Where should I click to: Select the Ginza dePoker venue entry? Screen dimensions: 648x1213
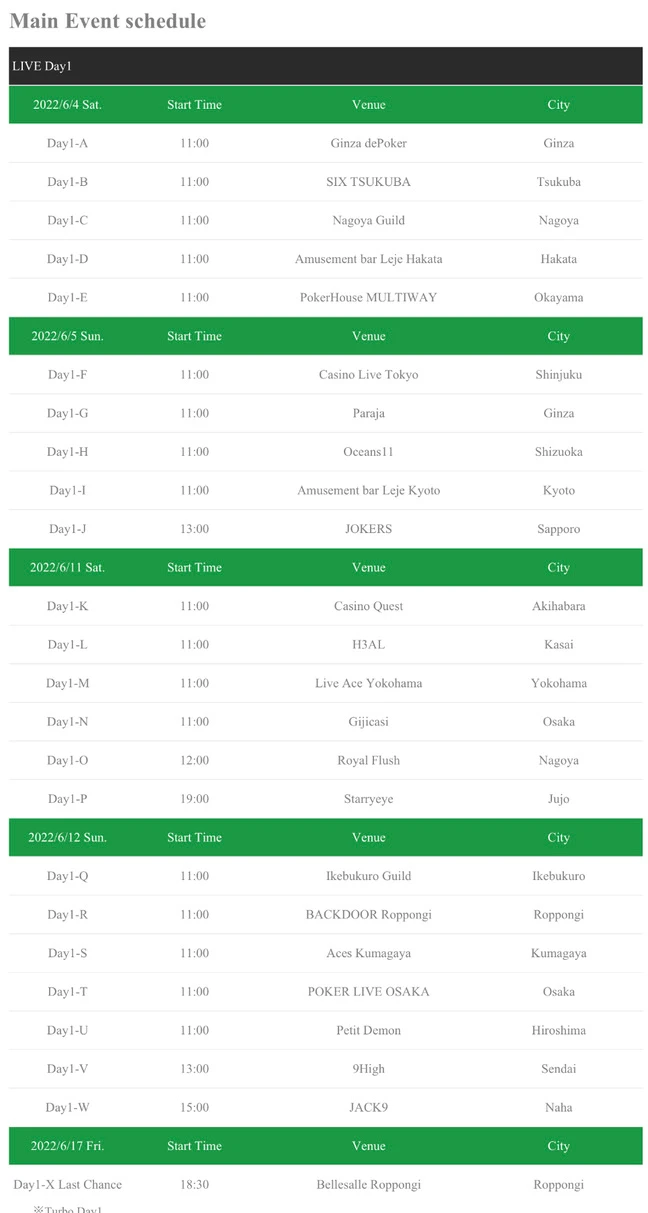tap(368, 143)
